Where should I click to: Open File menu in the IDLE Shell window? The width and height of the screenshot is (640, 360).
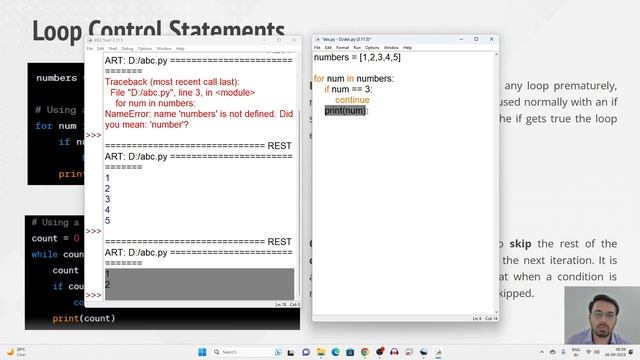(89, 49)
